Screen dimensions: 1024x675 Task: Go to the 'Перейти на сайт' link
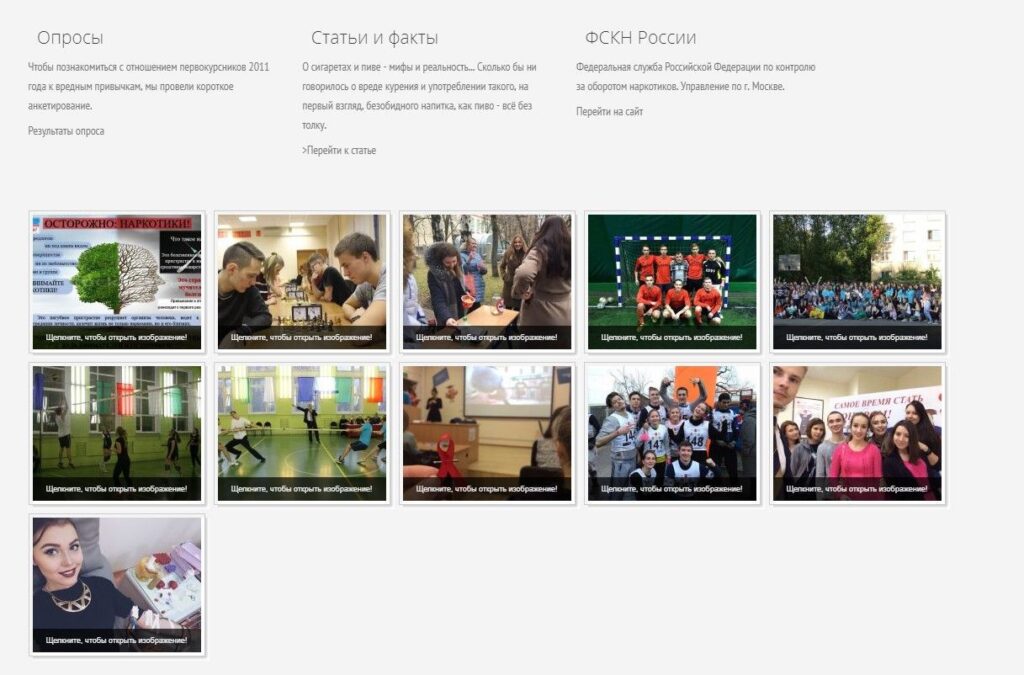coord(609,112)
